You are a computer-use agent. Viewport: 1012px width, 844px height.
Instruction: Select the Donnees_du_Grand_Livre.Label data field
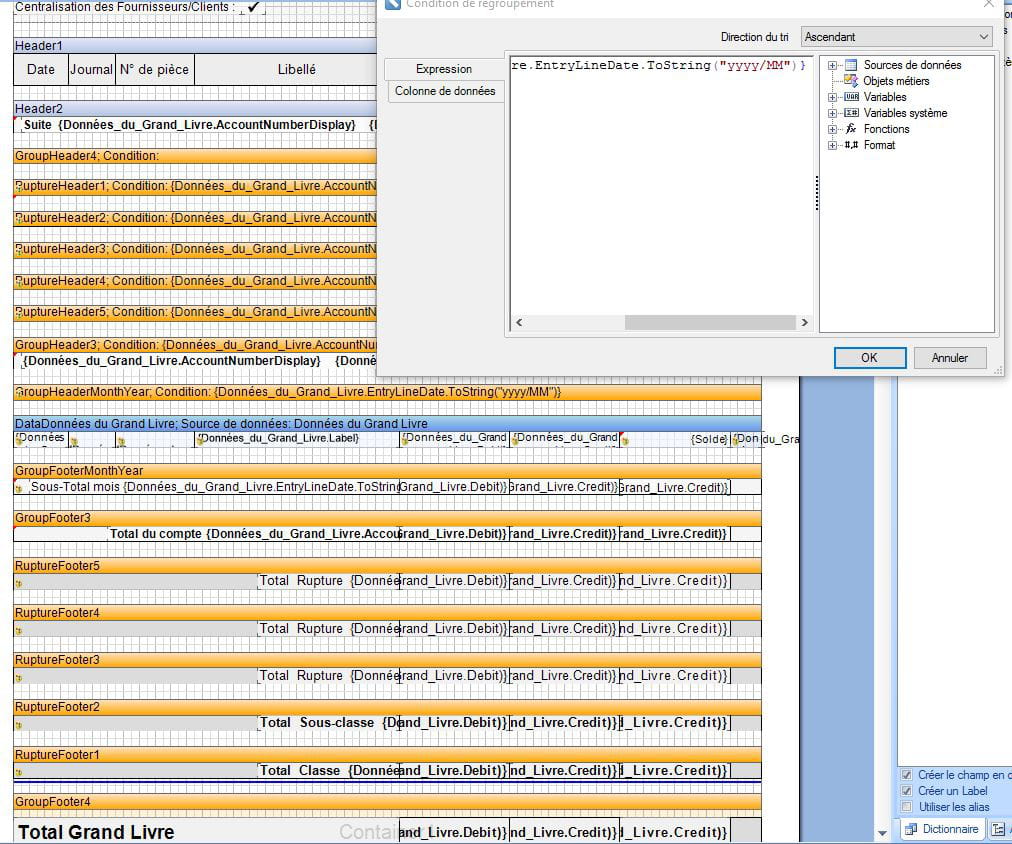[297, 439]
